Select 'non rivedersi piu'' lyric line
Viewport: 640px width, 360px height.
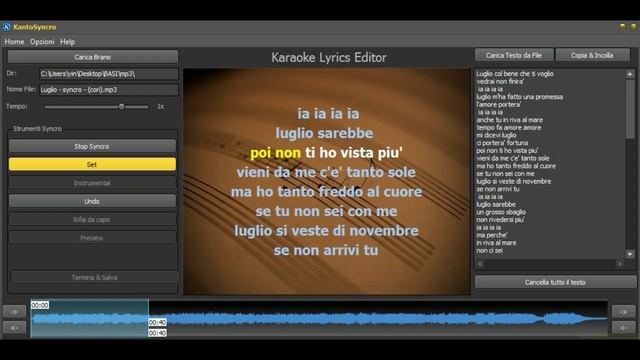[500, 220]
